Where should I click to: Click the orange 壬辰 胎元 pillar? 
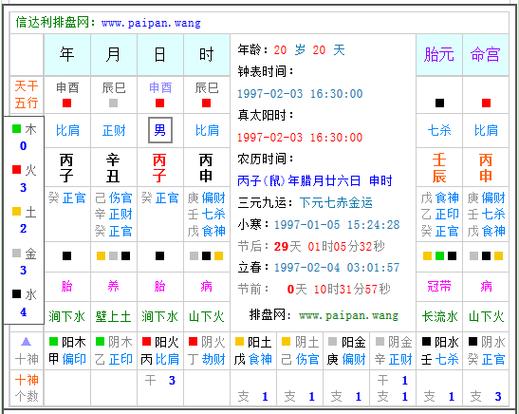(x=439, y=168)
